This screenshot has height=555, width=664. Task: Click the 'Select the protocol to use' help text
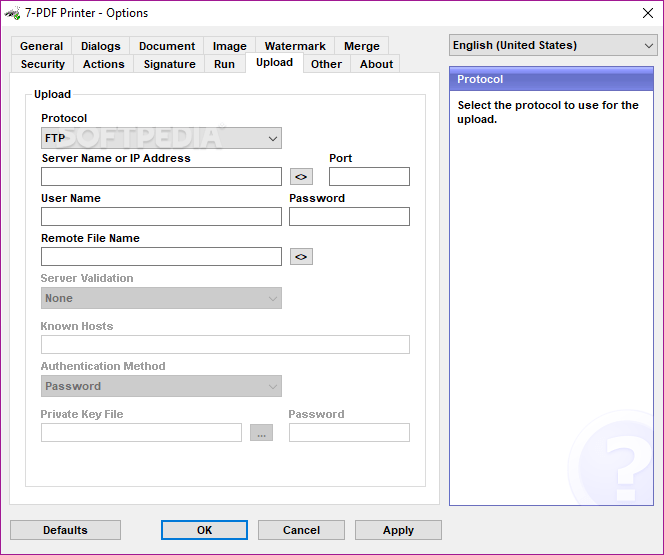[x=548, y=112]
